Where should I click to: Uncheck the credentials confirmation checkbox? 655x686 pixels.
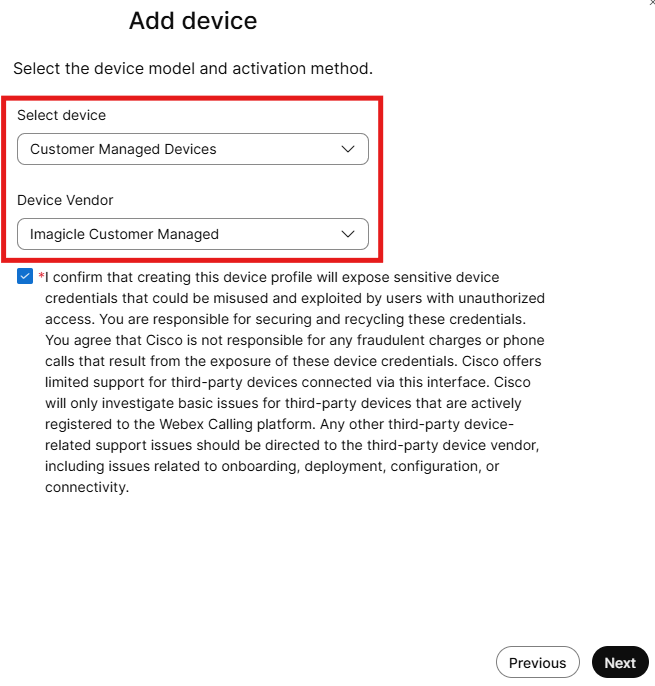25,276
